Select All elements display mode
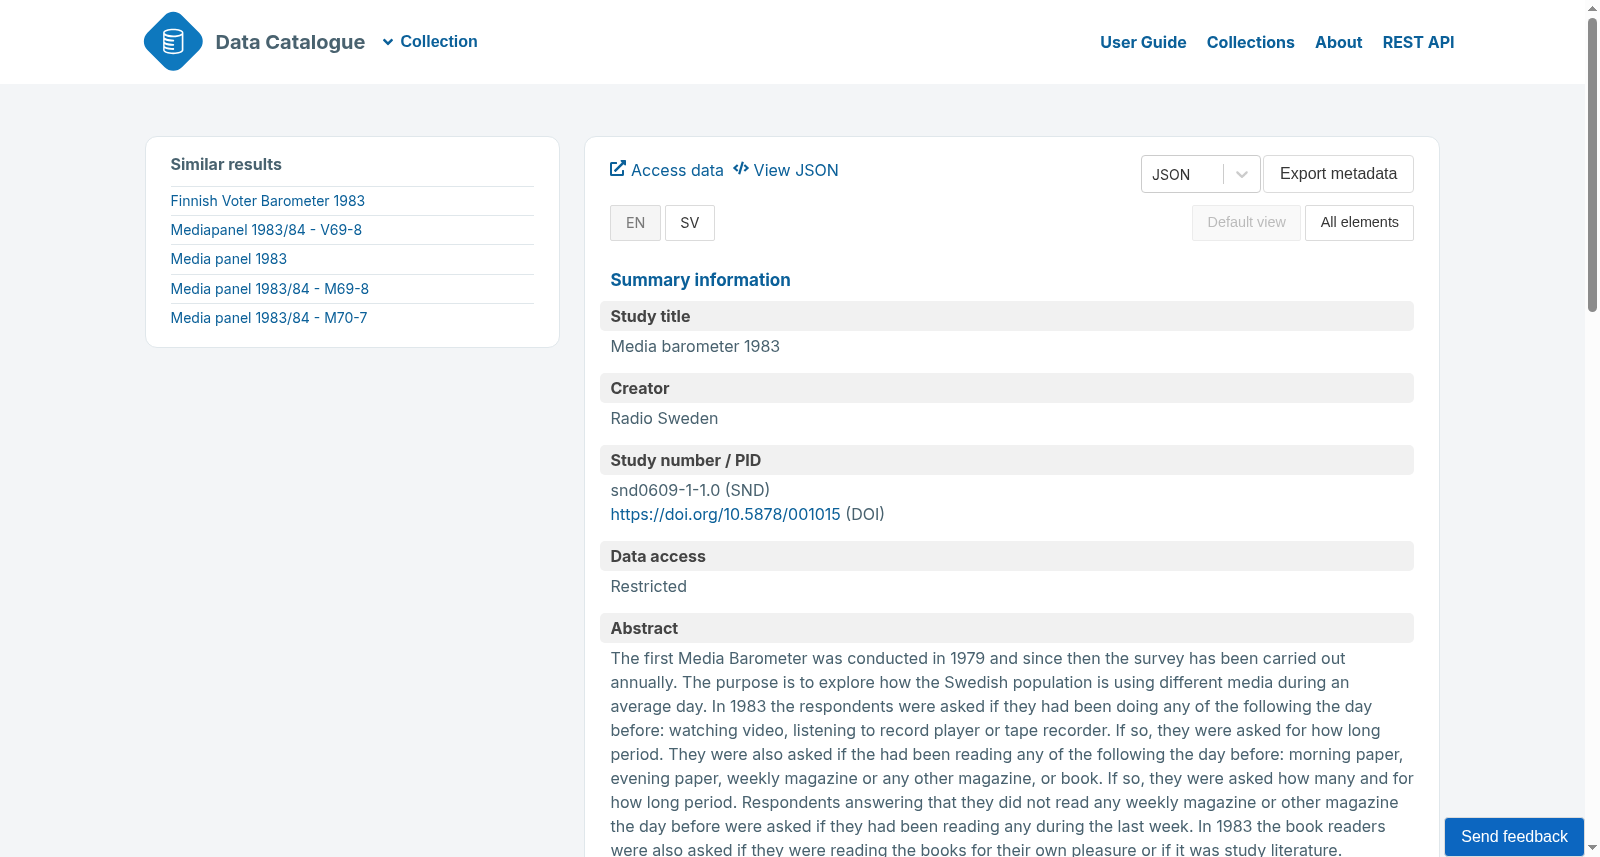Image resolution: width=1600 pixels, height=857 pixels. coord(1359,223)
